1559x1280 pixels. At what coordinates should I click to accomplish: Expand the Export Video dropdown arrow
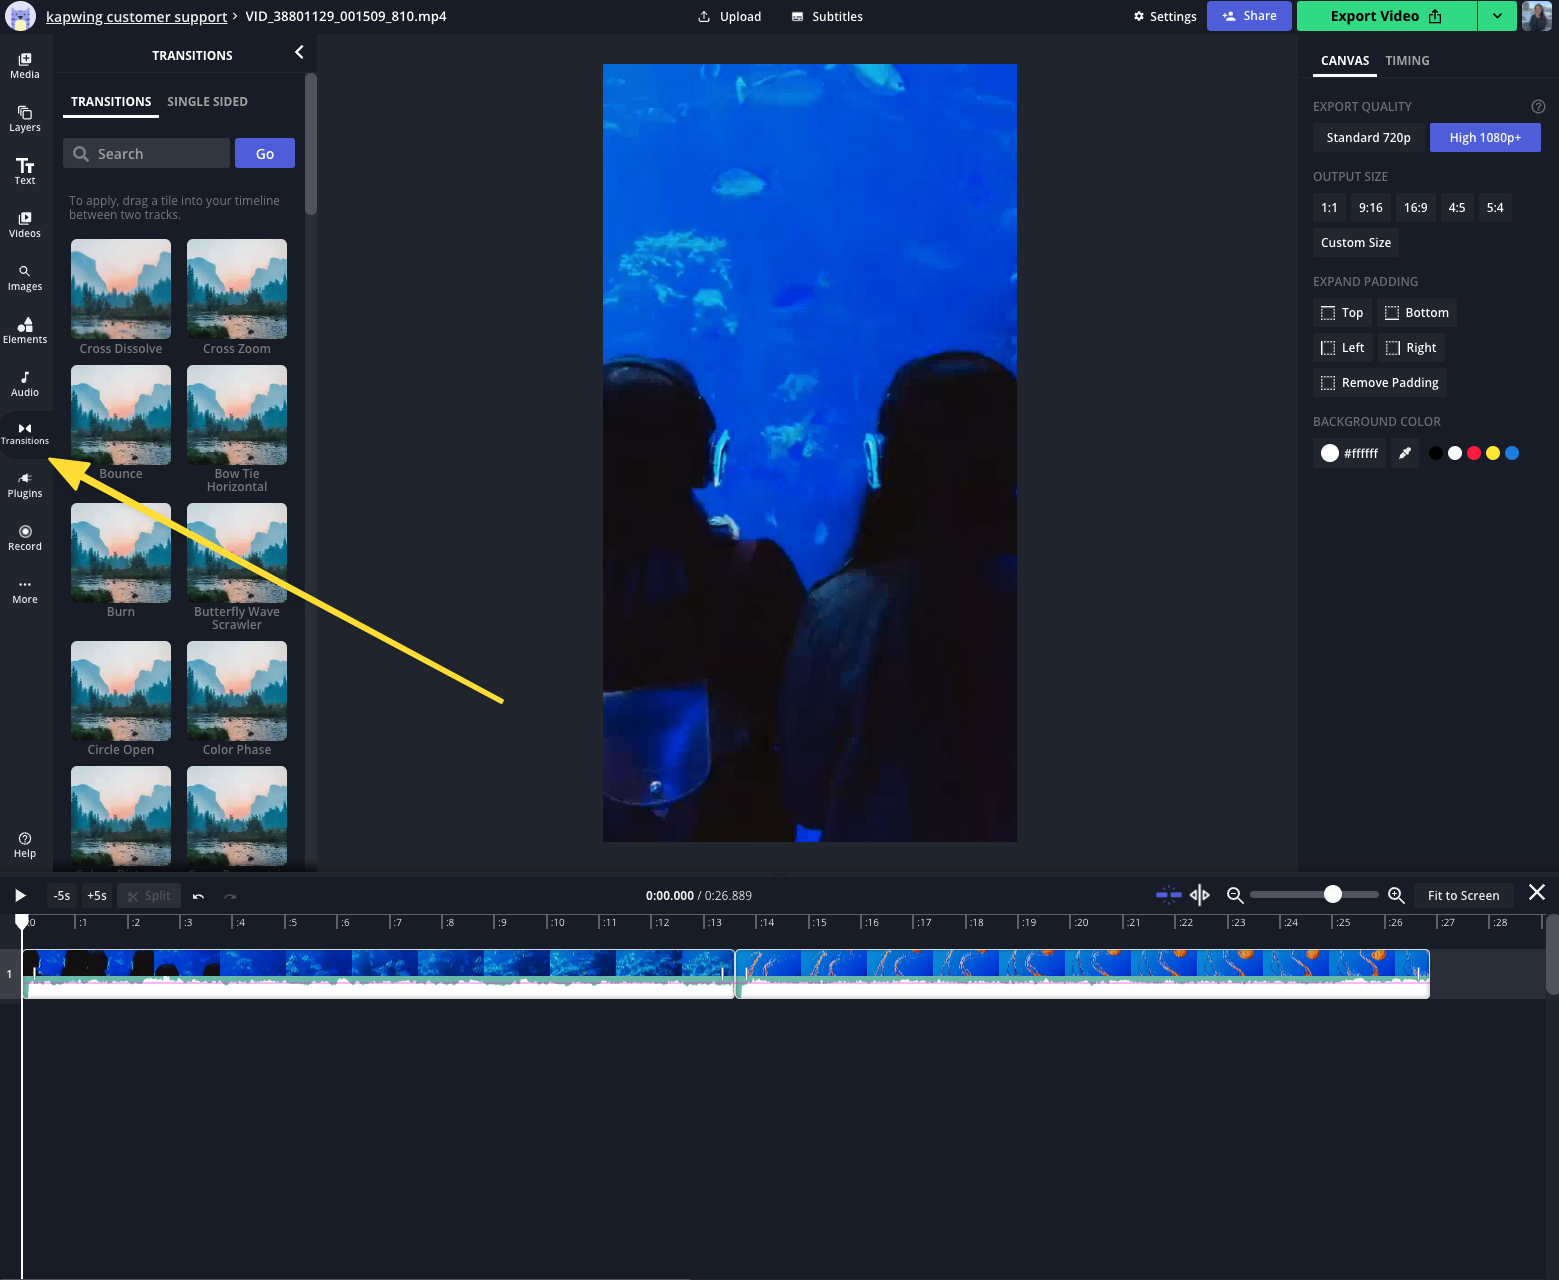(1497, 16)
